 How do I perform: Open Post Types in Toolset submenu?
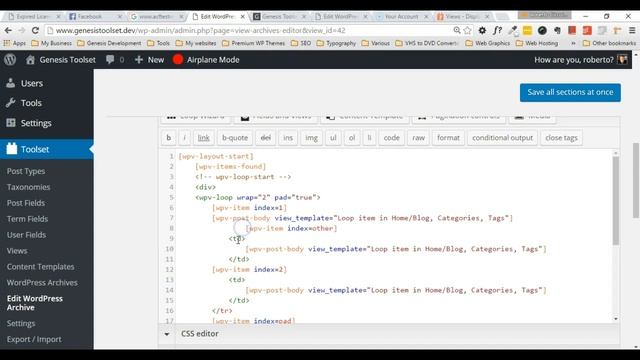coord(26,171)
